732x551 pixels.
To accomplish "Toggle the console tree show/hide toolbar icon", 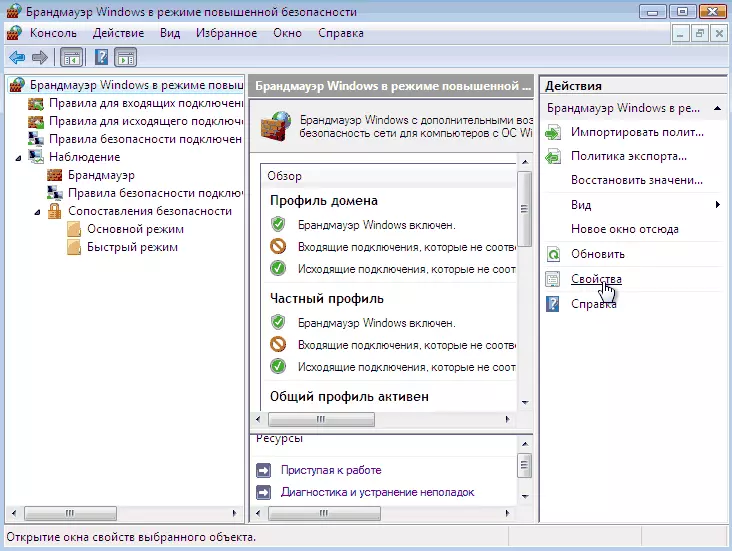I will pos(72,57).
